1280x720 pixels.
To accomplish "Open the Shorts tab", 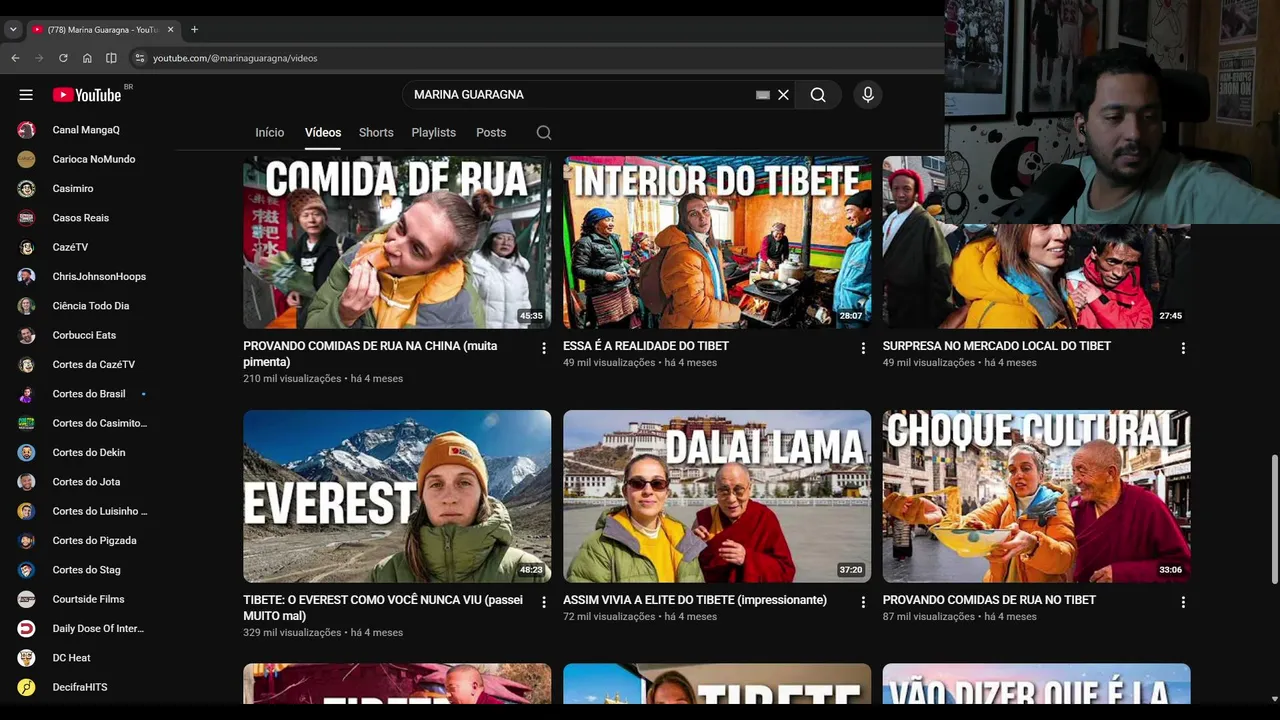I will click(376, 132).
